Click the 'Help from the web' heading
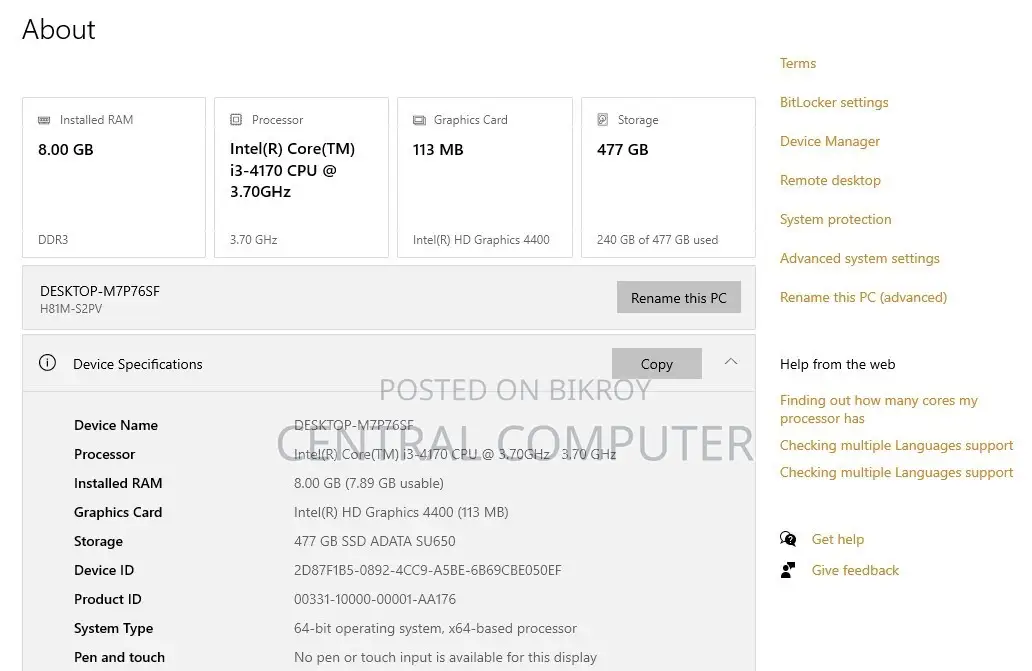Viewport: 1032px width, 671px height. tap(837, 364)
